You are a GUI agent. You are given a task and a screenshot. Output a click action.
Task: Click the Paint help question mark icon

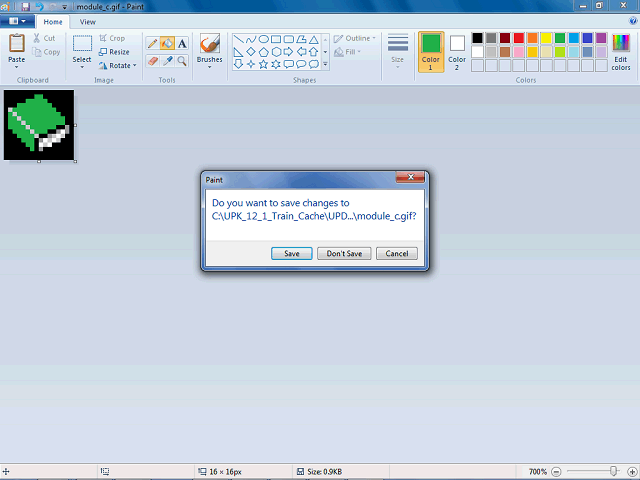pyautogui.click(x=633, y=21)
